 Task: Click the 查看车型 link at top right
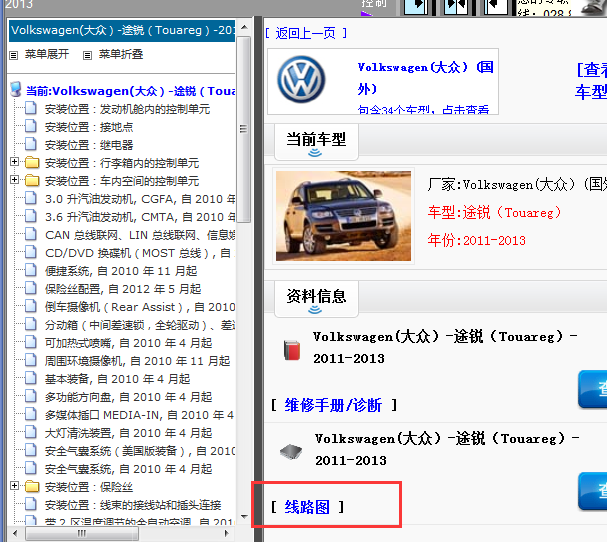pyautogui.click(x=591, y=81)
